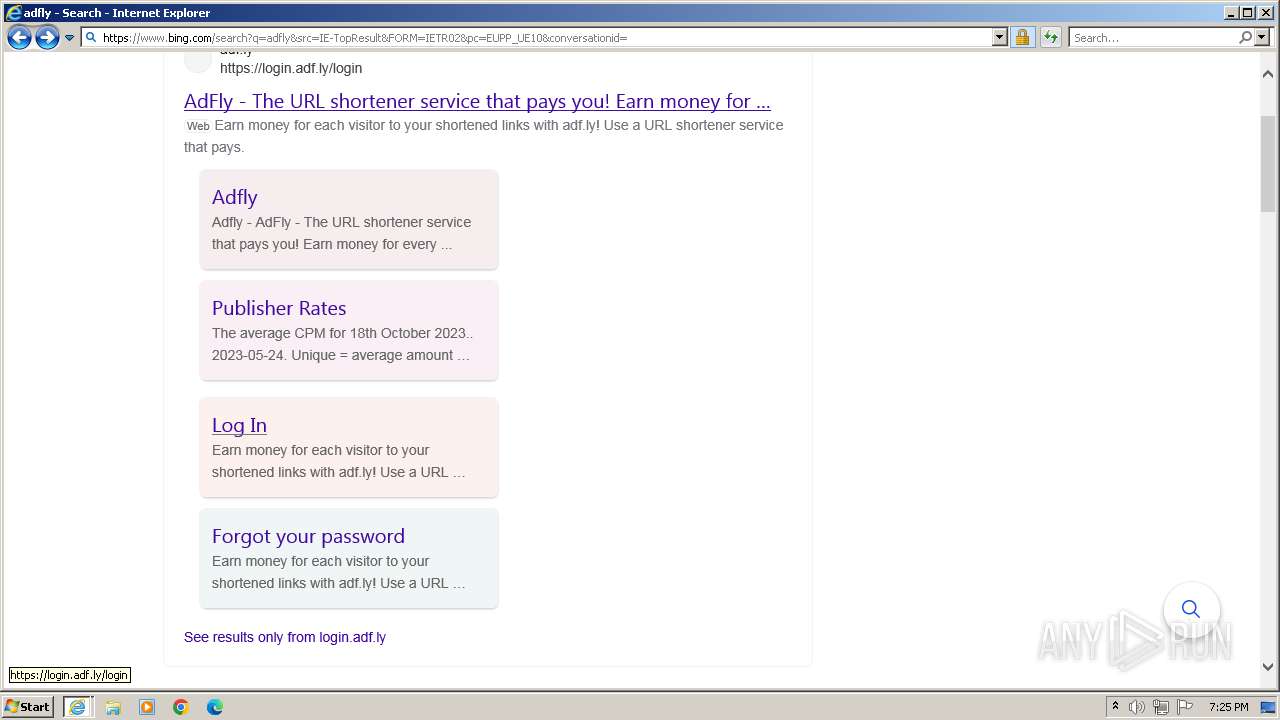Click the network tray icon

[1161, 707]
